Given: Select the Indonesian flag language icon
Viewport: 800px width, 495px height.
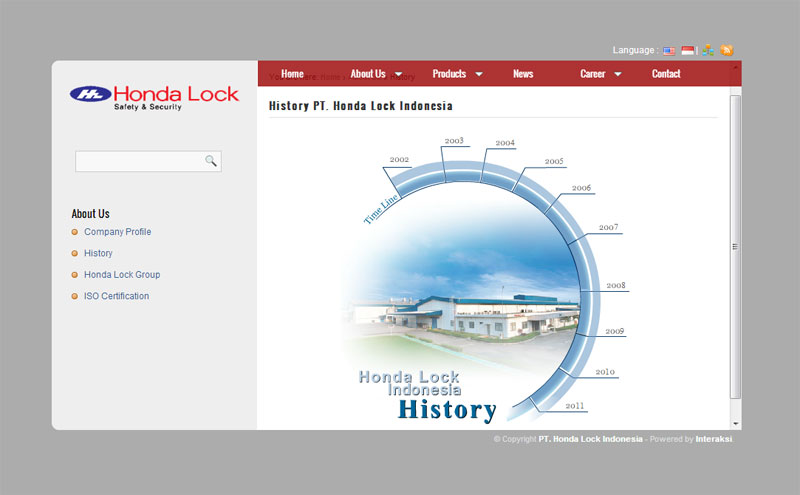Looking at the screenshot, I should coord(688,51).
